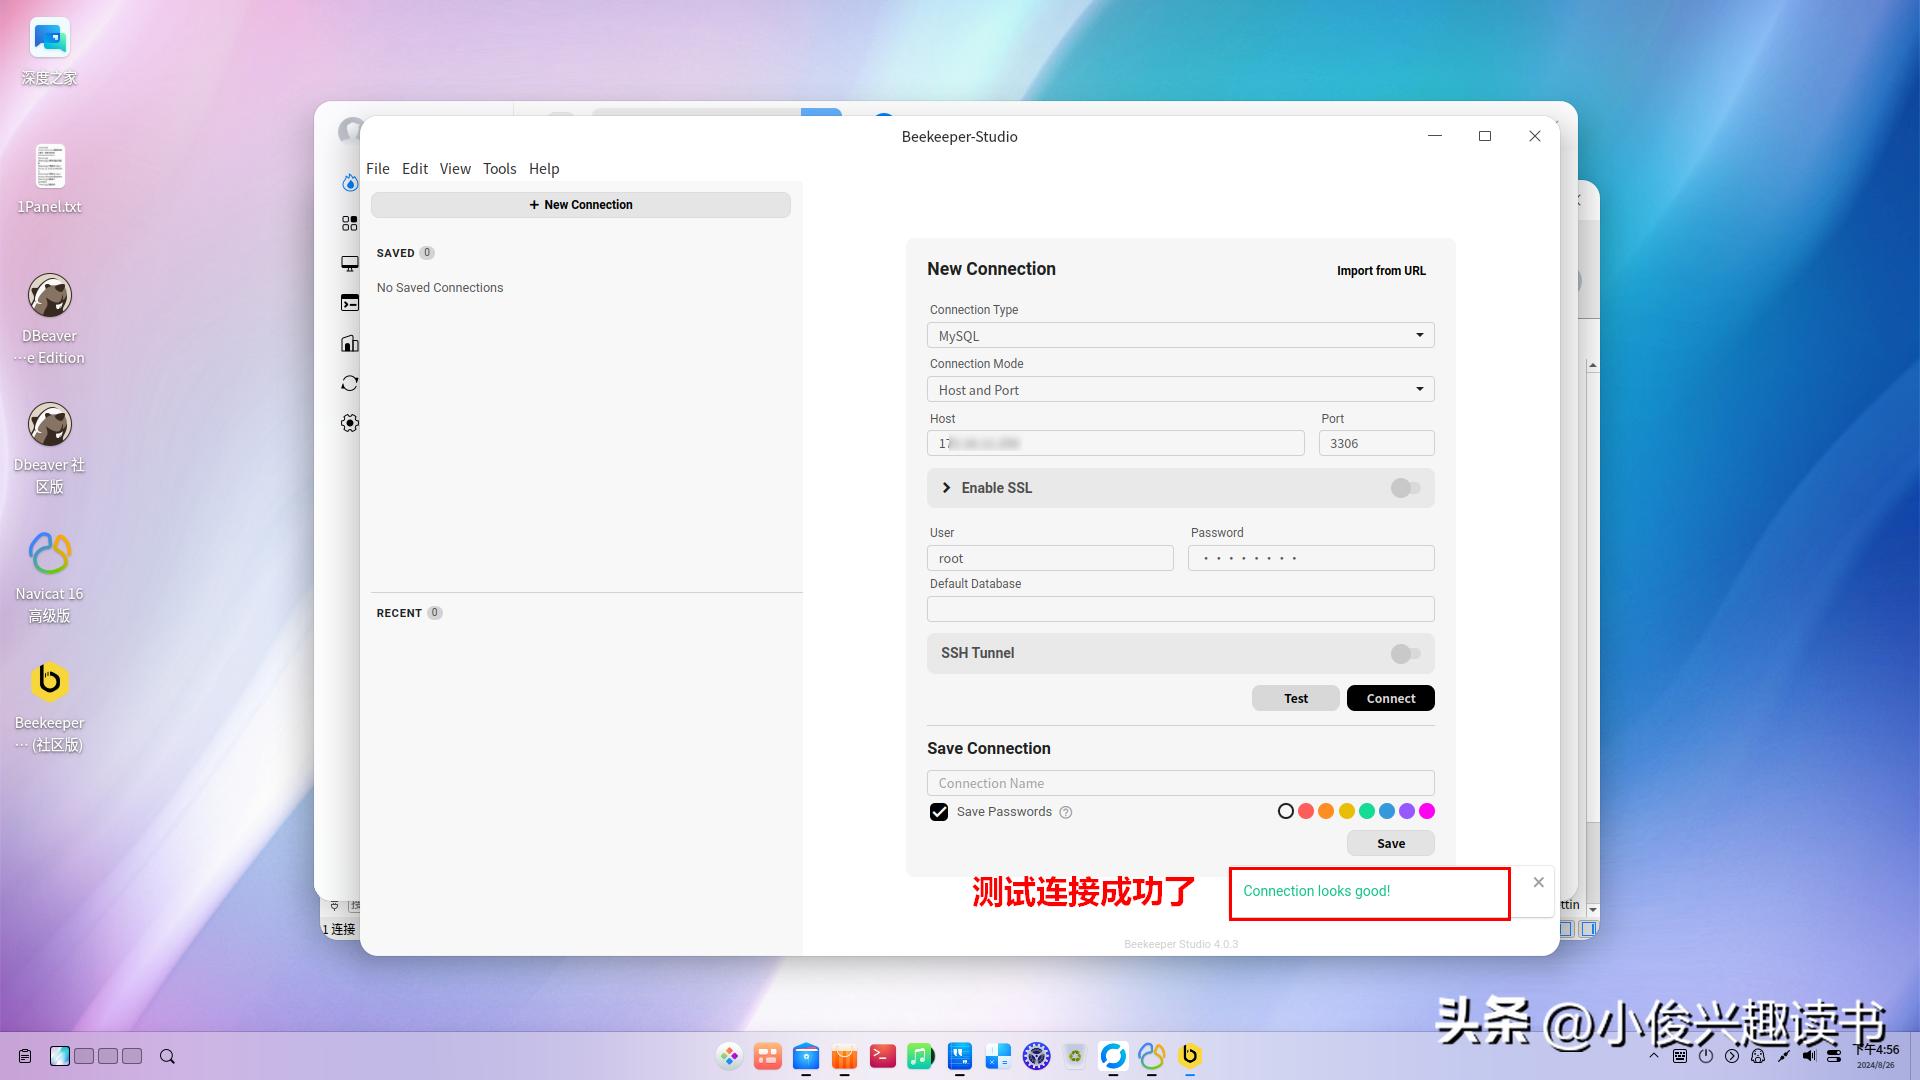Click the black Connect button

[1390, 698]
